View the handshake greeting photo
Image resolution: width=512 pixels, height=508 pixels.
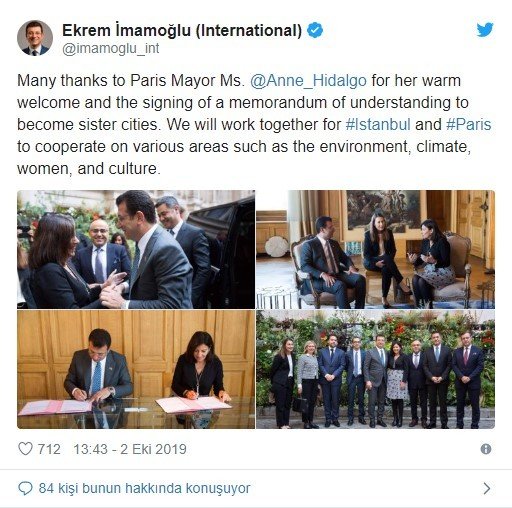pos(136,249)
